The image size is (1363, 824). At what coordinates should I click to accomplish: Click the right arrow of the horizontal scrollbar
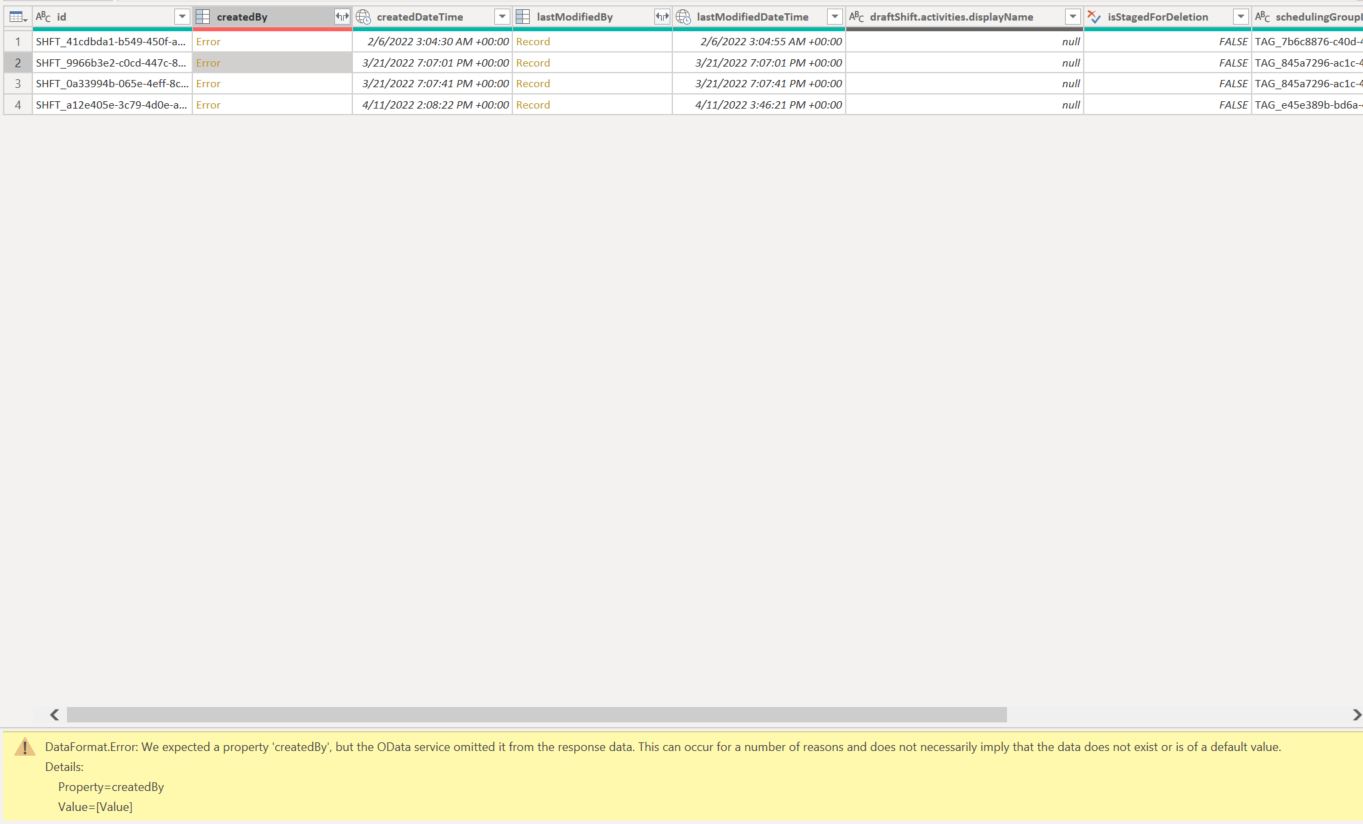click(x=1356, y=715)
